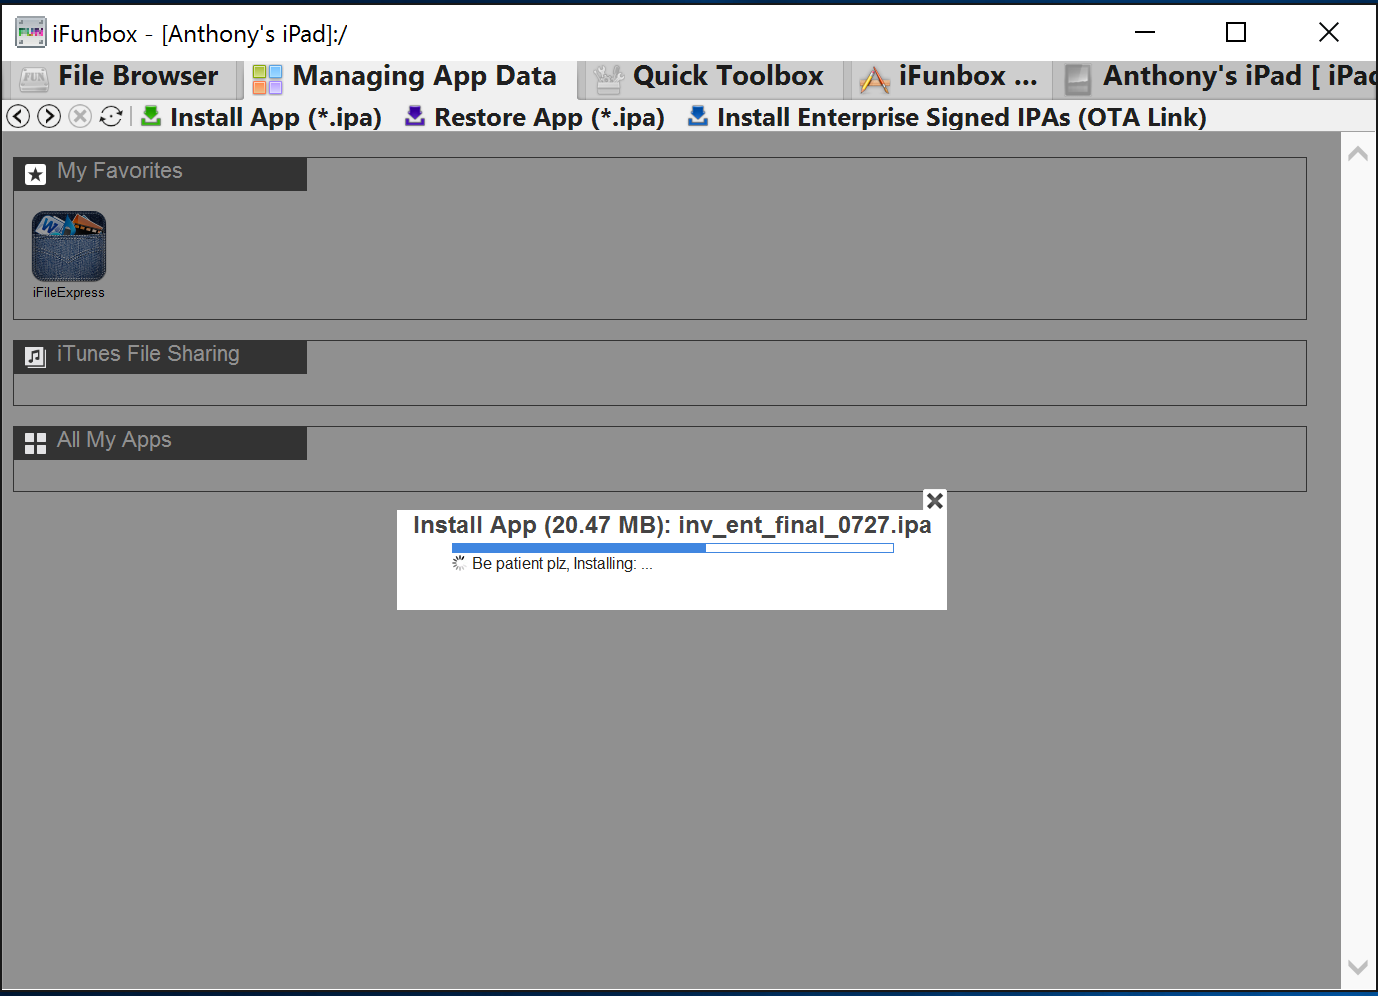
Task: Close the iFunbox window
Action: tap(1329, 32)
